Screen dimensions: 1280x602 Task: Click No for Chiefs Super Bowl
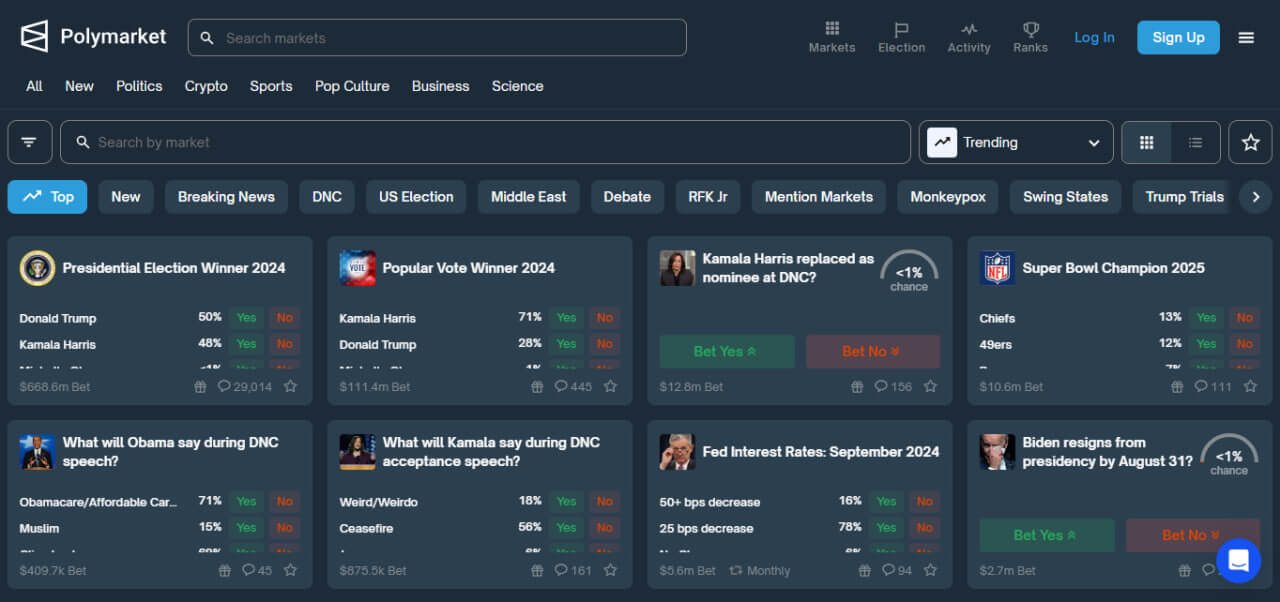1244,318
